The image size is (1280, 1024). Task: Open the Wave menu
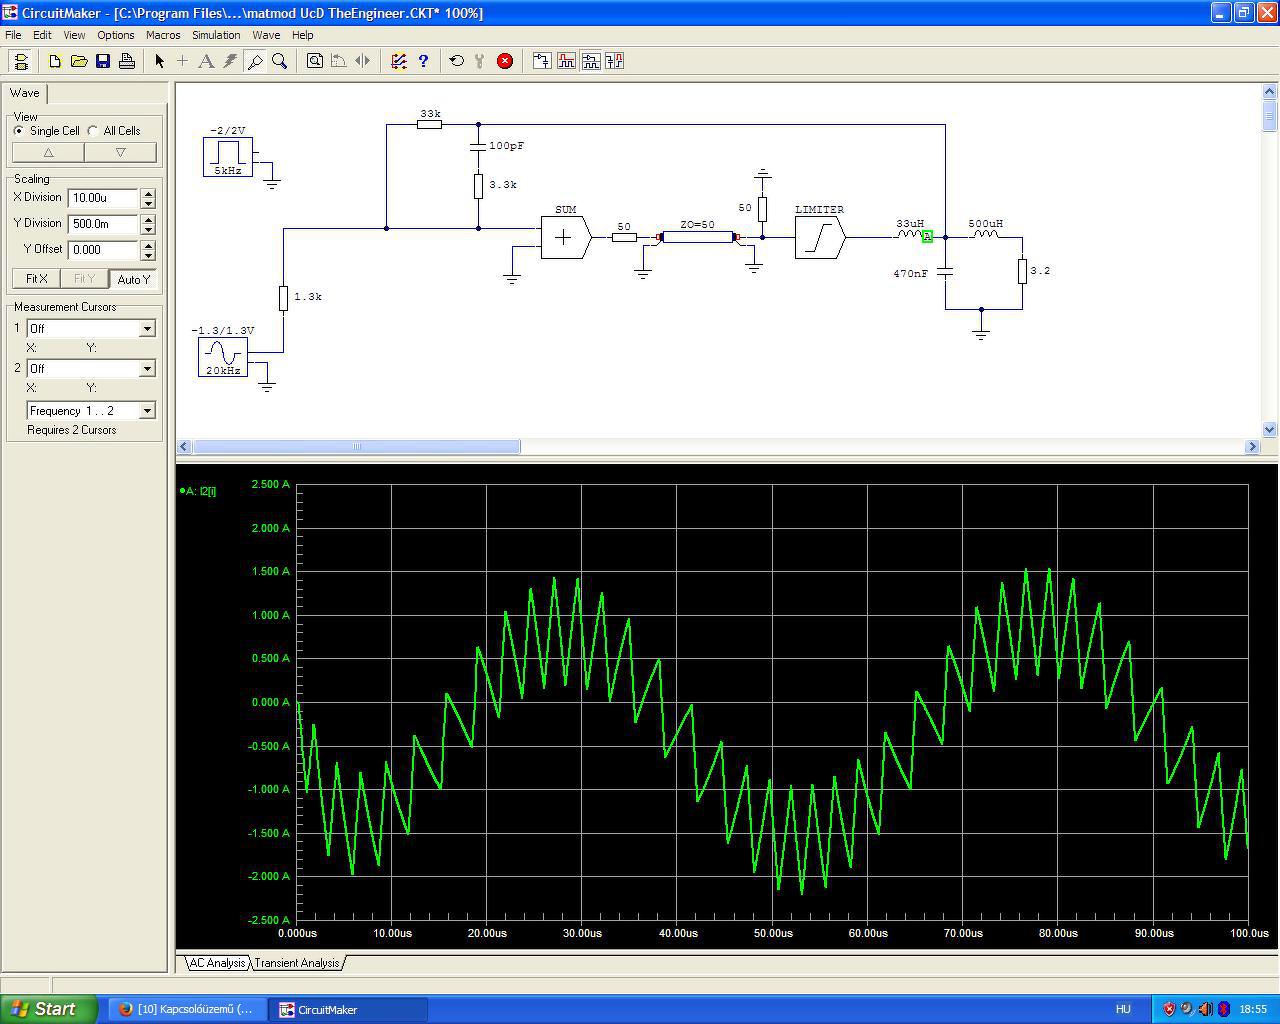pos(266,35)
